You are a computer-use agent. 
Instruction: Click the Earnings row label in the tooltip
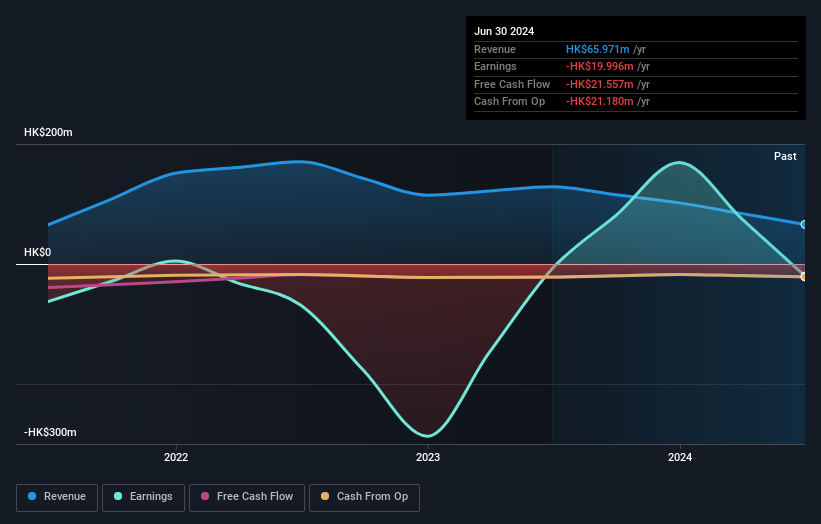[x=495, y=66]
